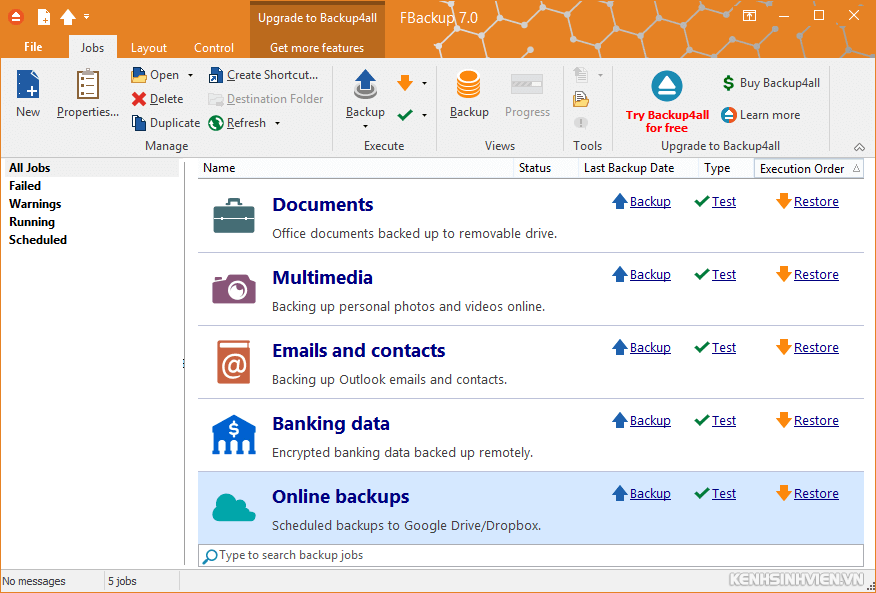Click Create Shortcut in Manage group
This screenshot has height=593, width=876.
(263, 75)
